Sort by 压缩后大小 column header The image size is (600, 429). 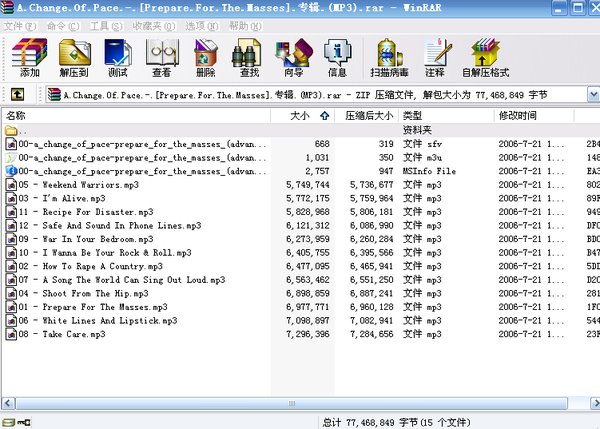[x=367, y=116]
